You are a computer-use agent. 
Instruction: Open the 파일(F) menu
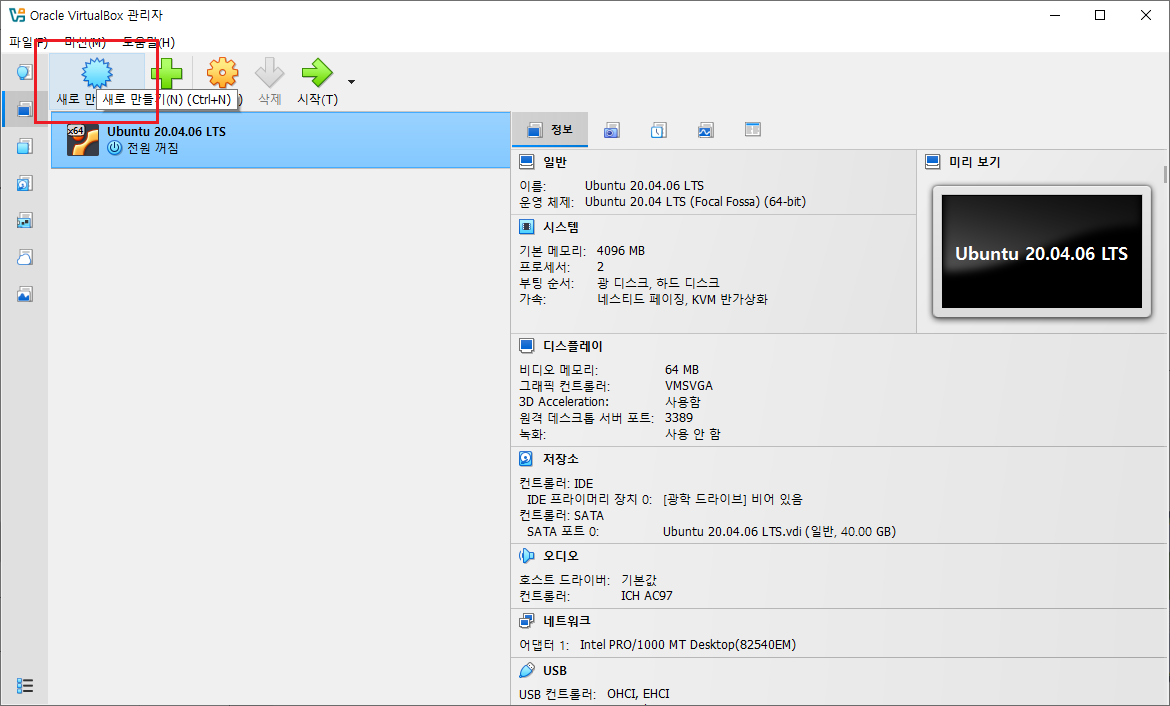coord(28,43)
